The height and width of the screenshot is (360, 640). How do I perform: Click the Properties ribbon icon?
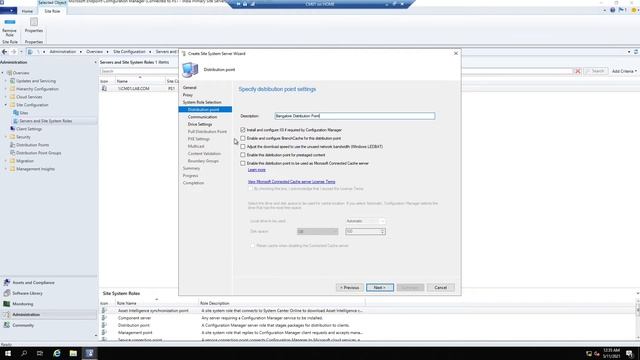pyautogui.click(x=34, y=22)
